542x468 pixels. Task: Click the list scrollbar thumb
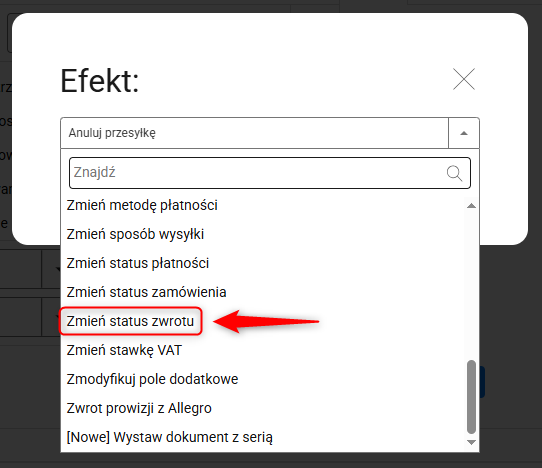[471, 397]
